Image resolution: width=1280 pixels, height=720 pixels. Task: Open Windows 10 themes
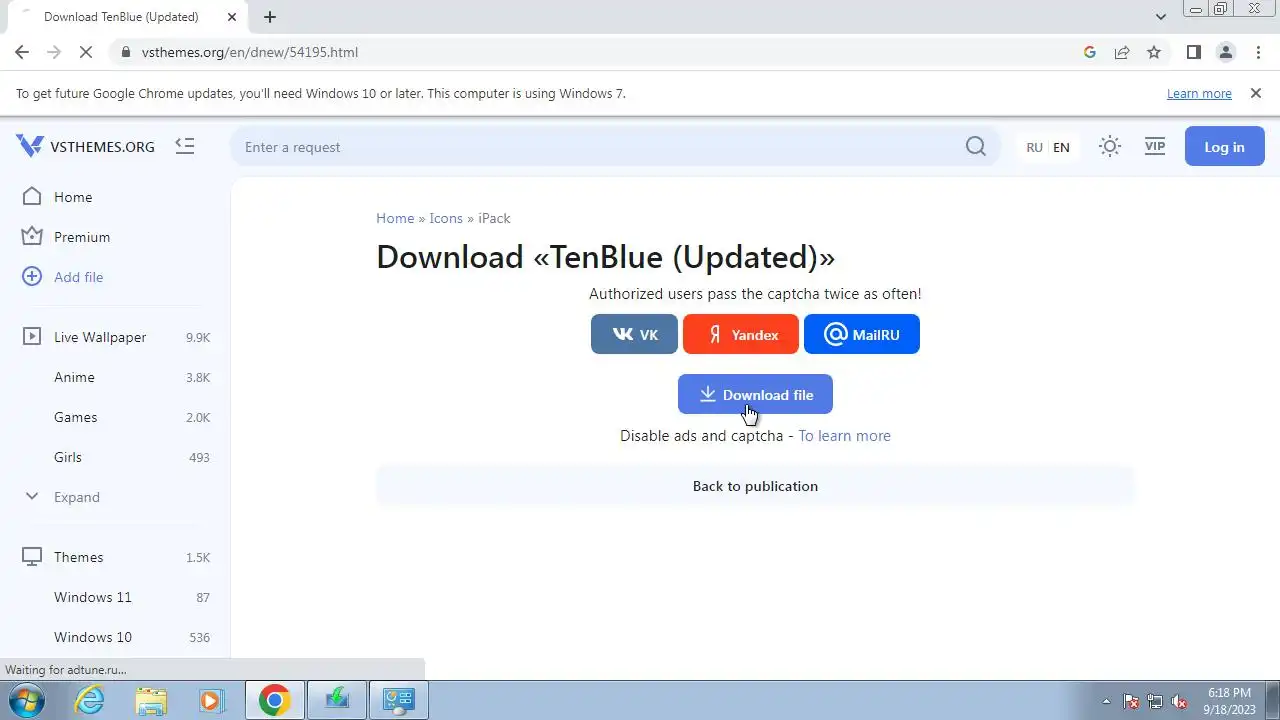point(92,637)
